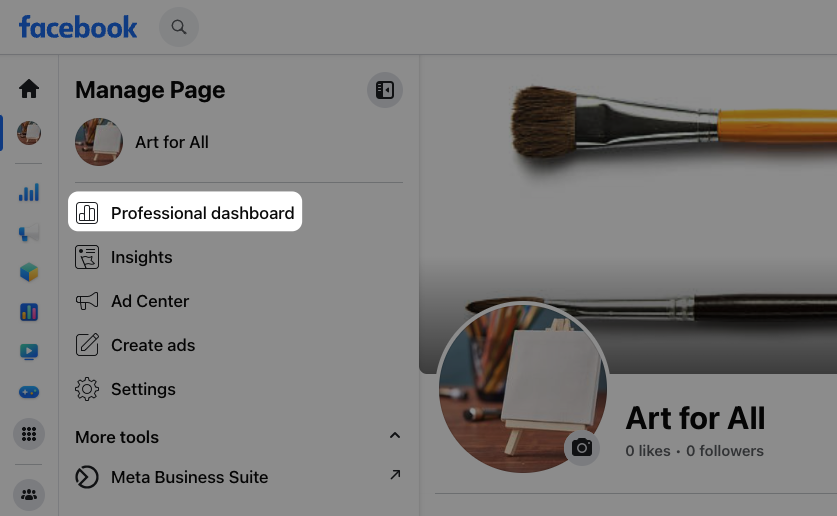The image size is (837, 516).
Task: Open Insights in Manage Page
Action: tap(141, 257)
